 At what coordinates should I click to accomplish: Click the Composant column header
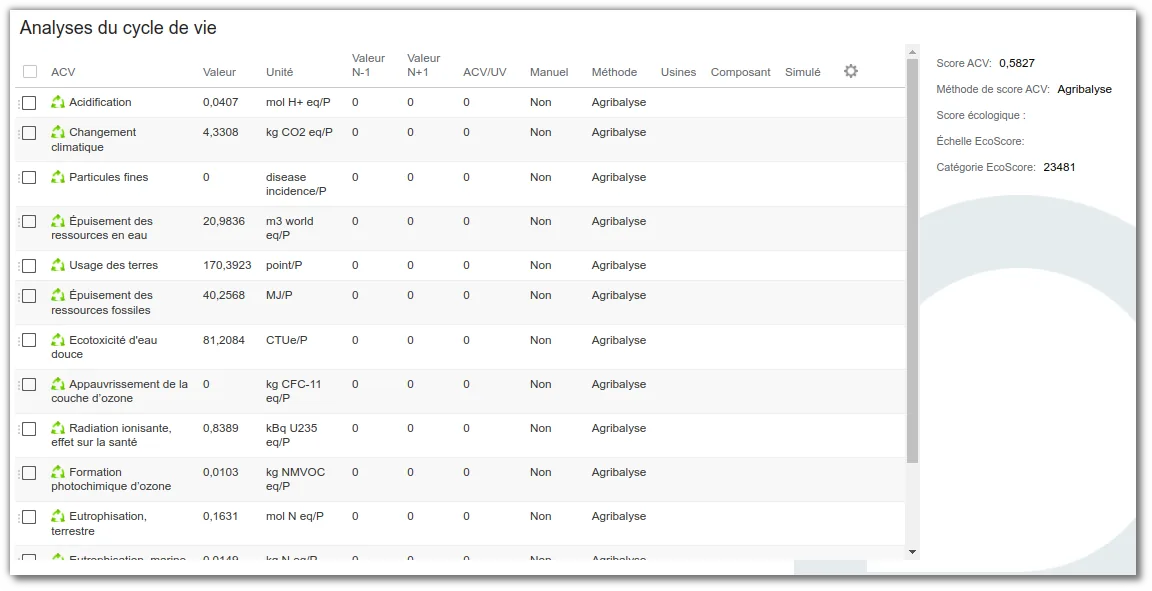point(741,72)
